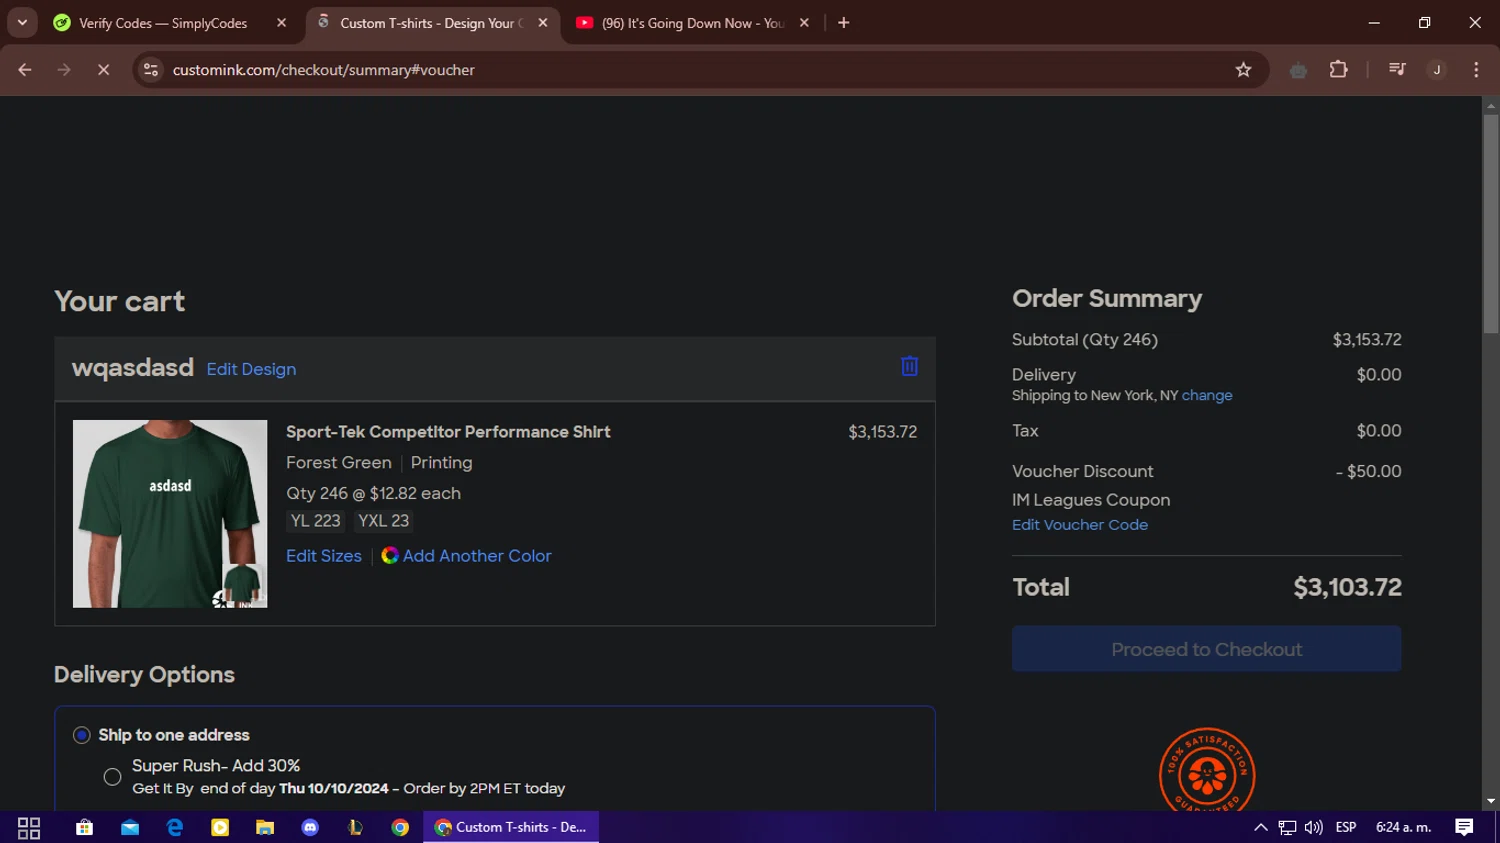Click the small back-view shirt thumbnail

pyautogui.click(x=243, y=585)
